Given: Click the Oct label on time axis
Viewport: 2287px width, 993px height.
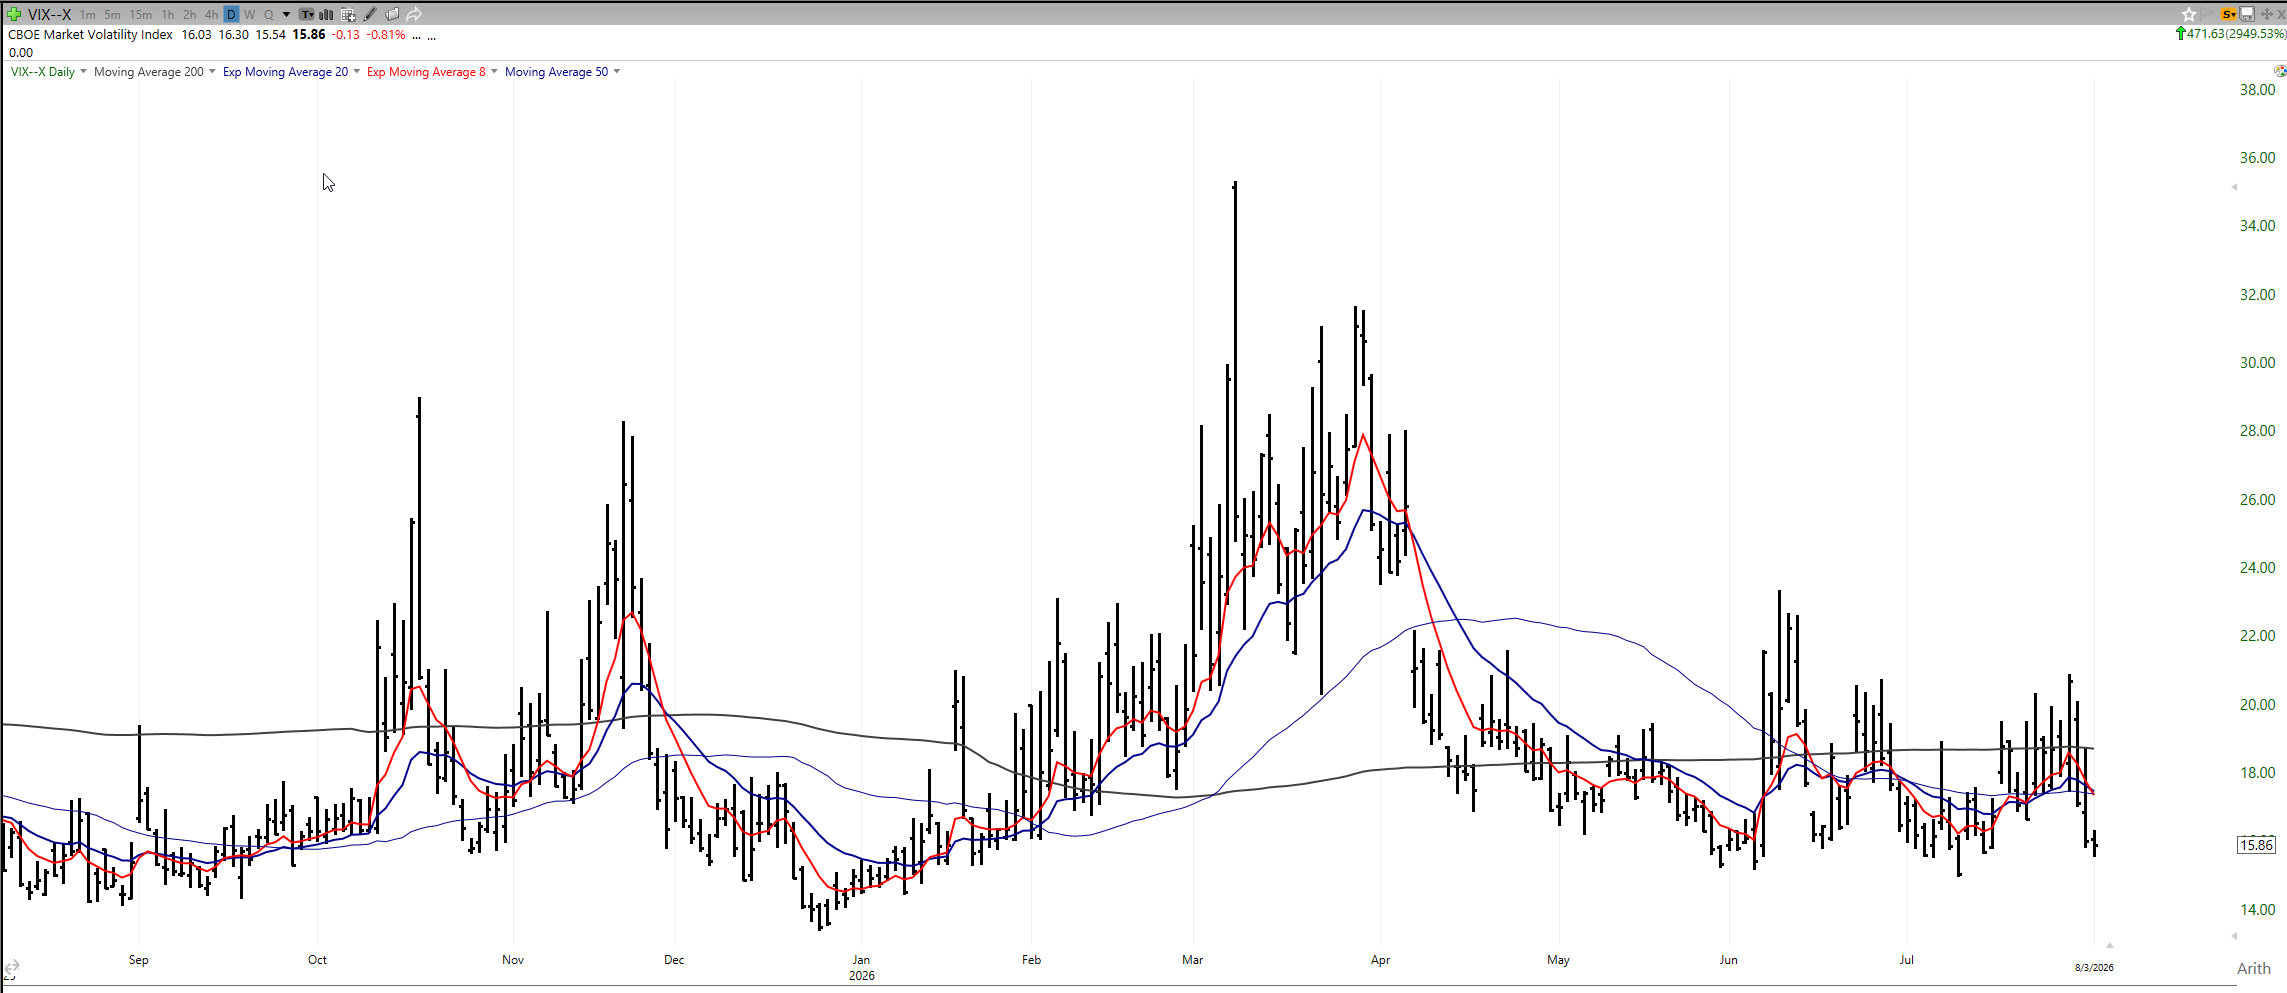Looking at the screenshot, I should pyautogui.click(x=317, y=959).
